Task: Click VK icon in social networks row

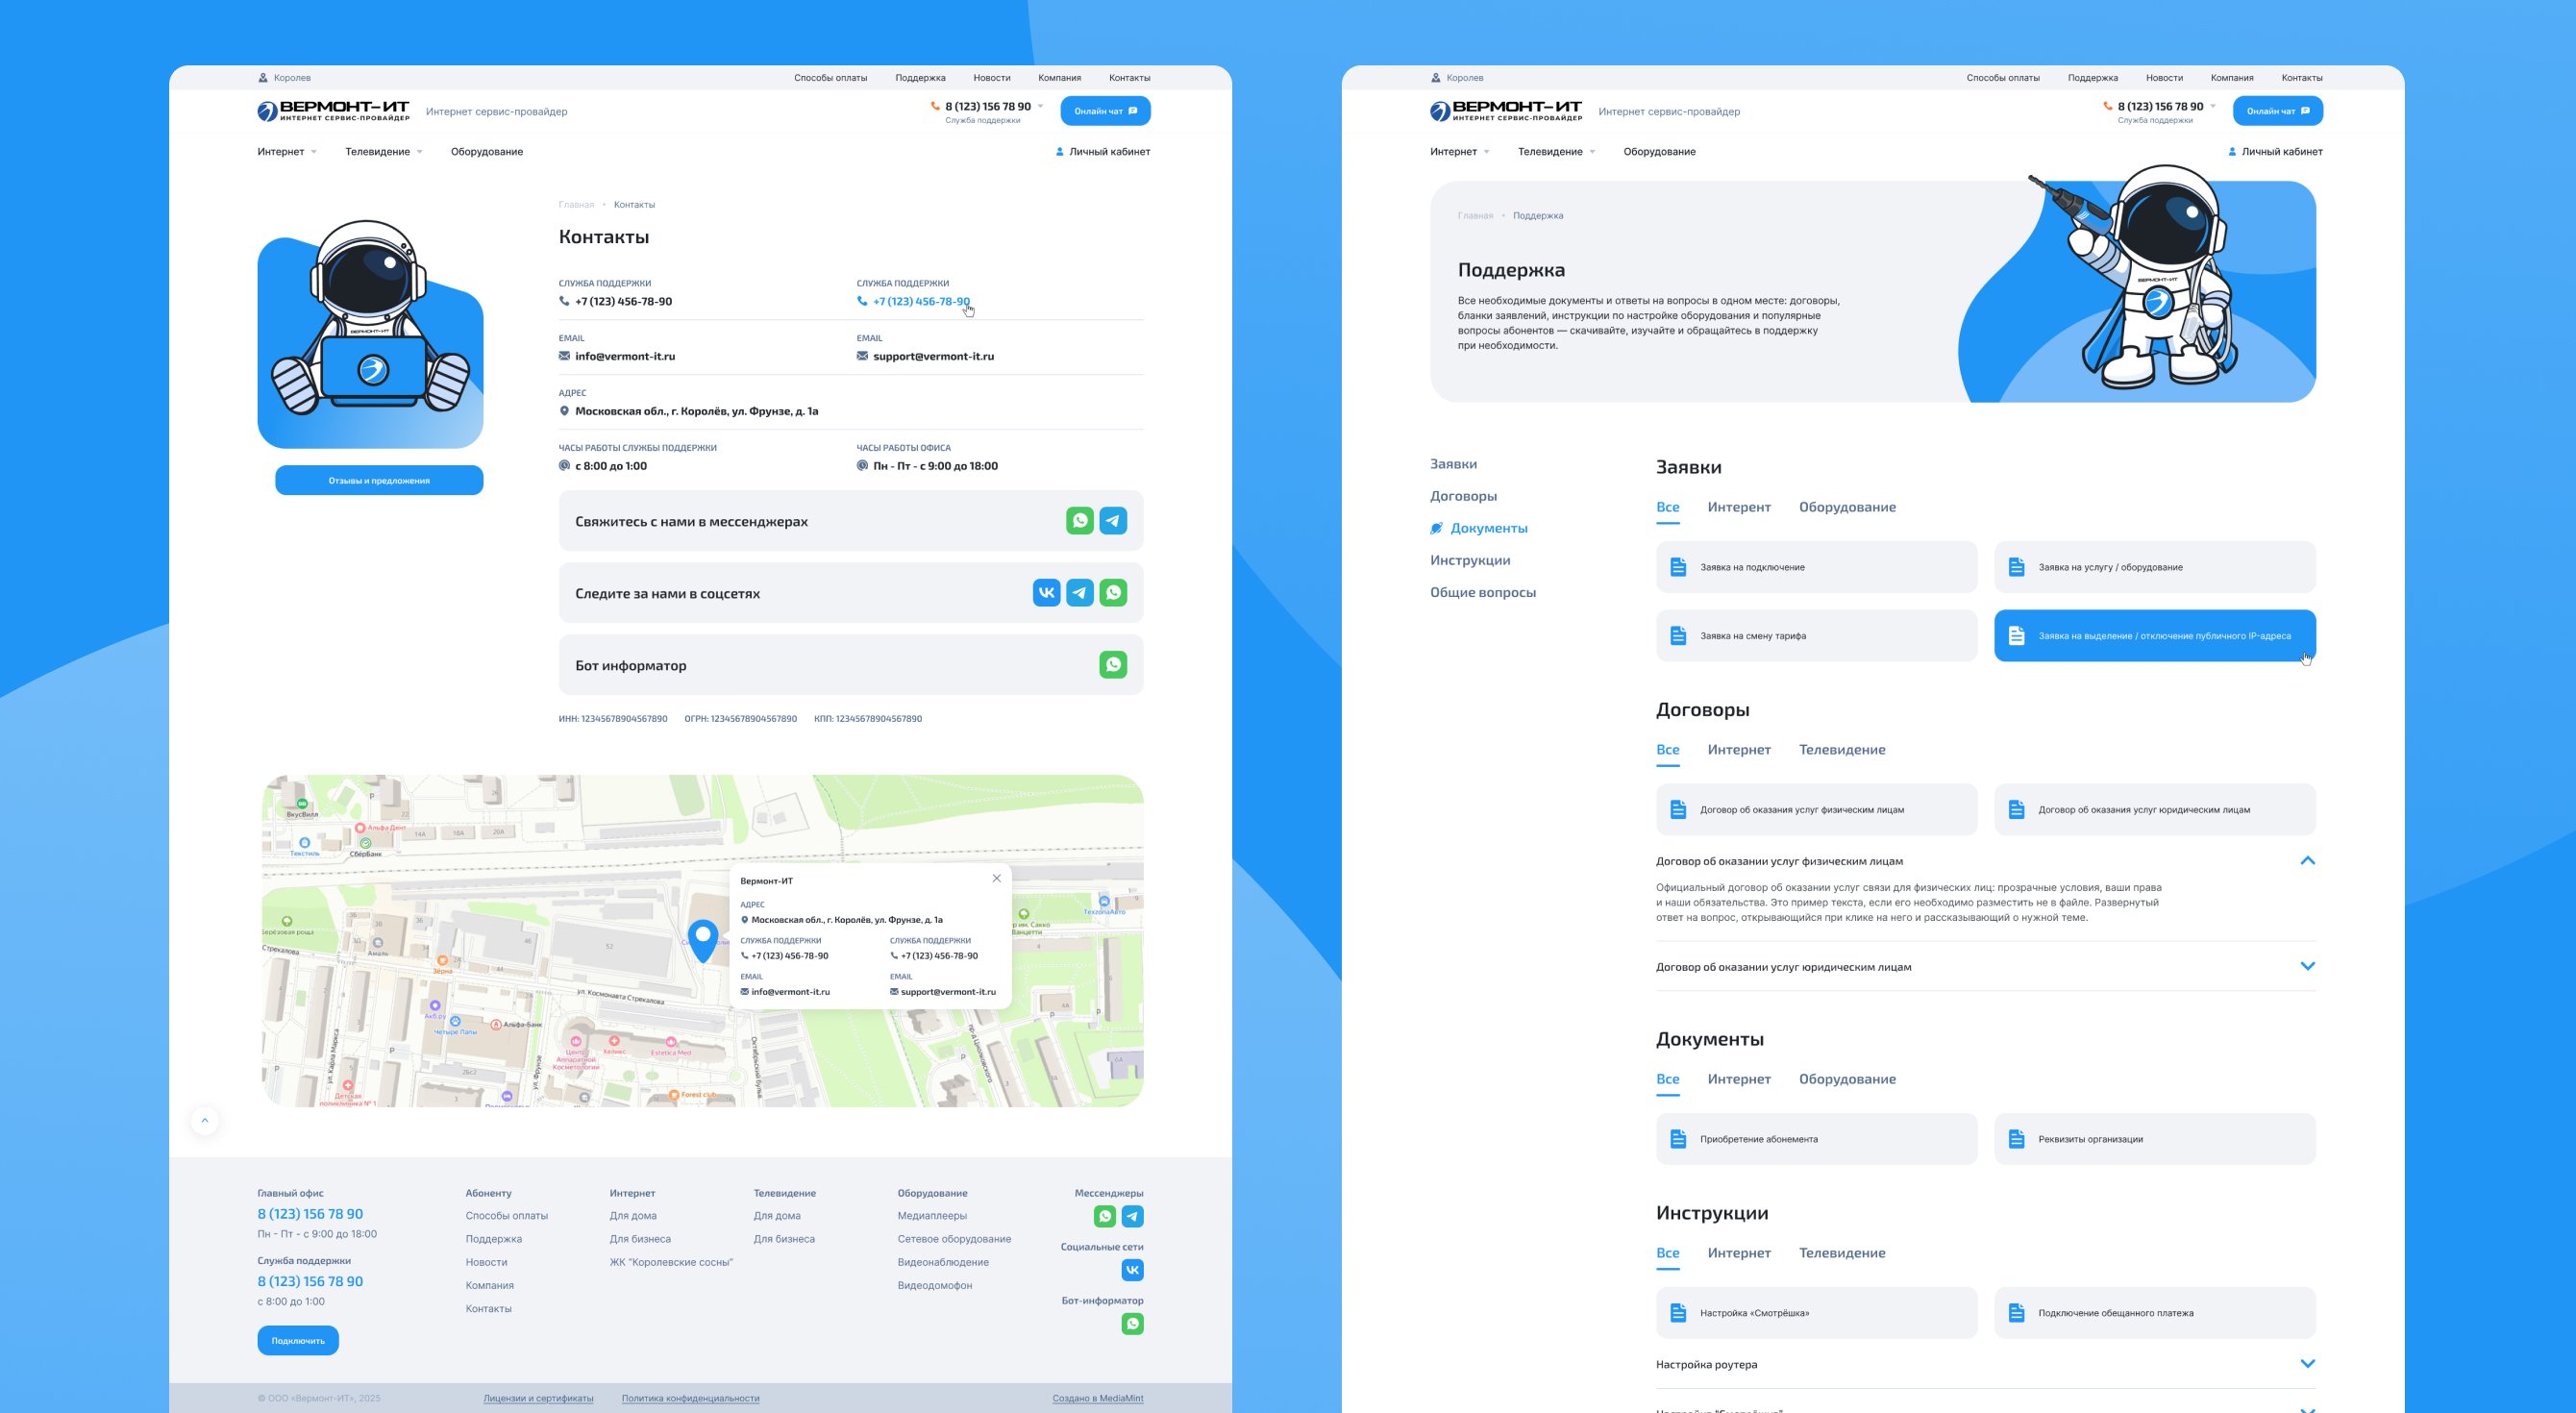Action: [1046, 593]
